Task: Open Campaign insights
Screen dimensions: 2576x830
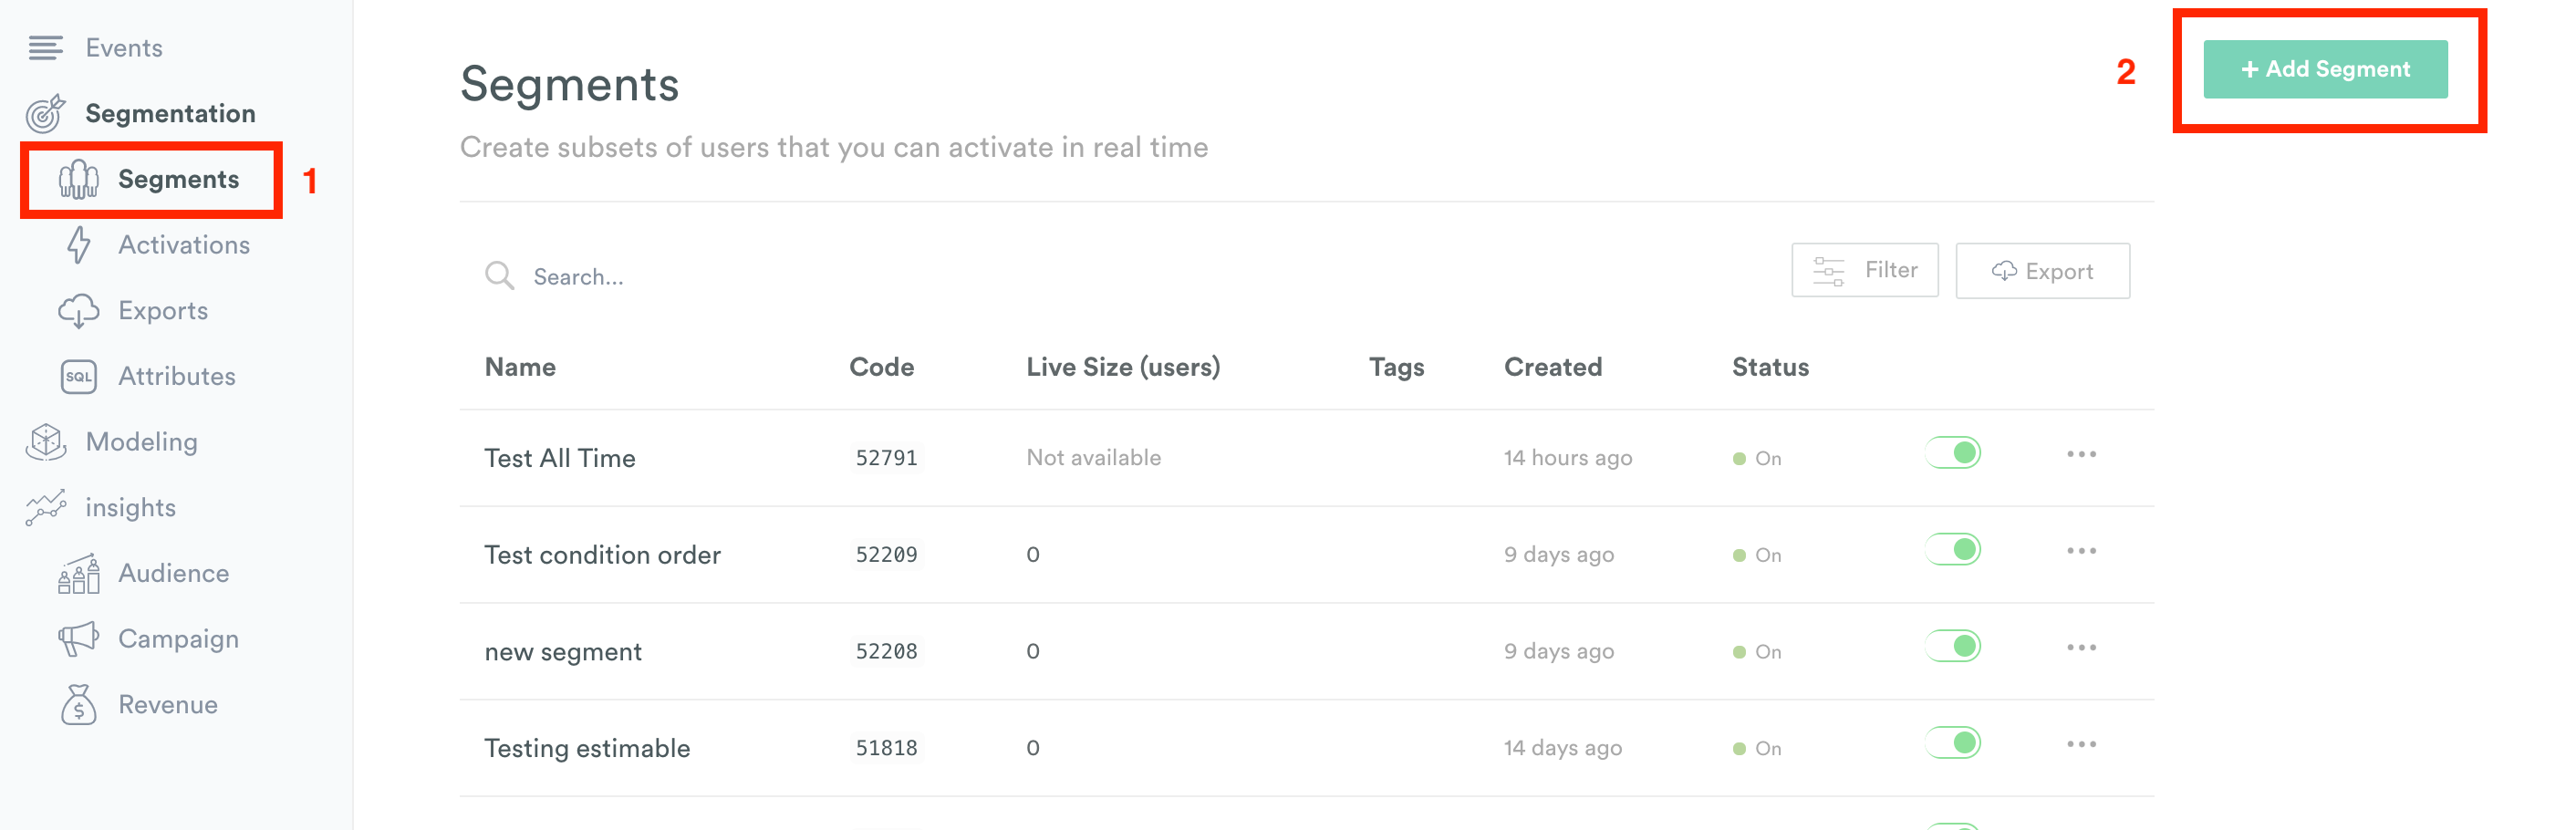Action: [179, 639]
